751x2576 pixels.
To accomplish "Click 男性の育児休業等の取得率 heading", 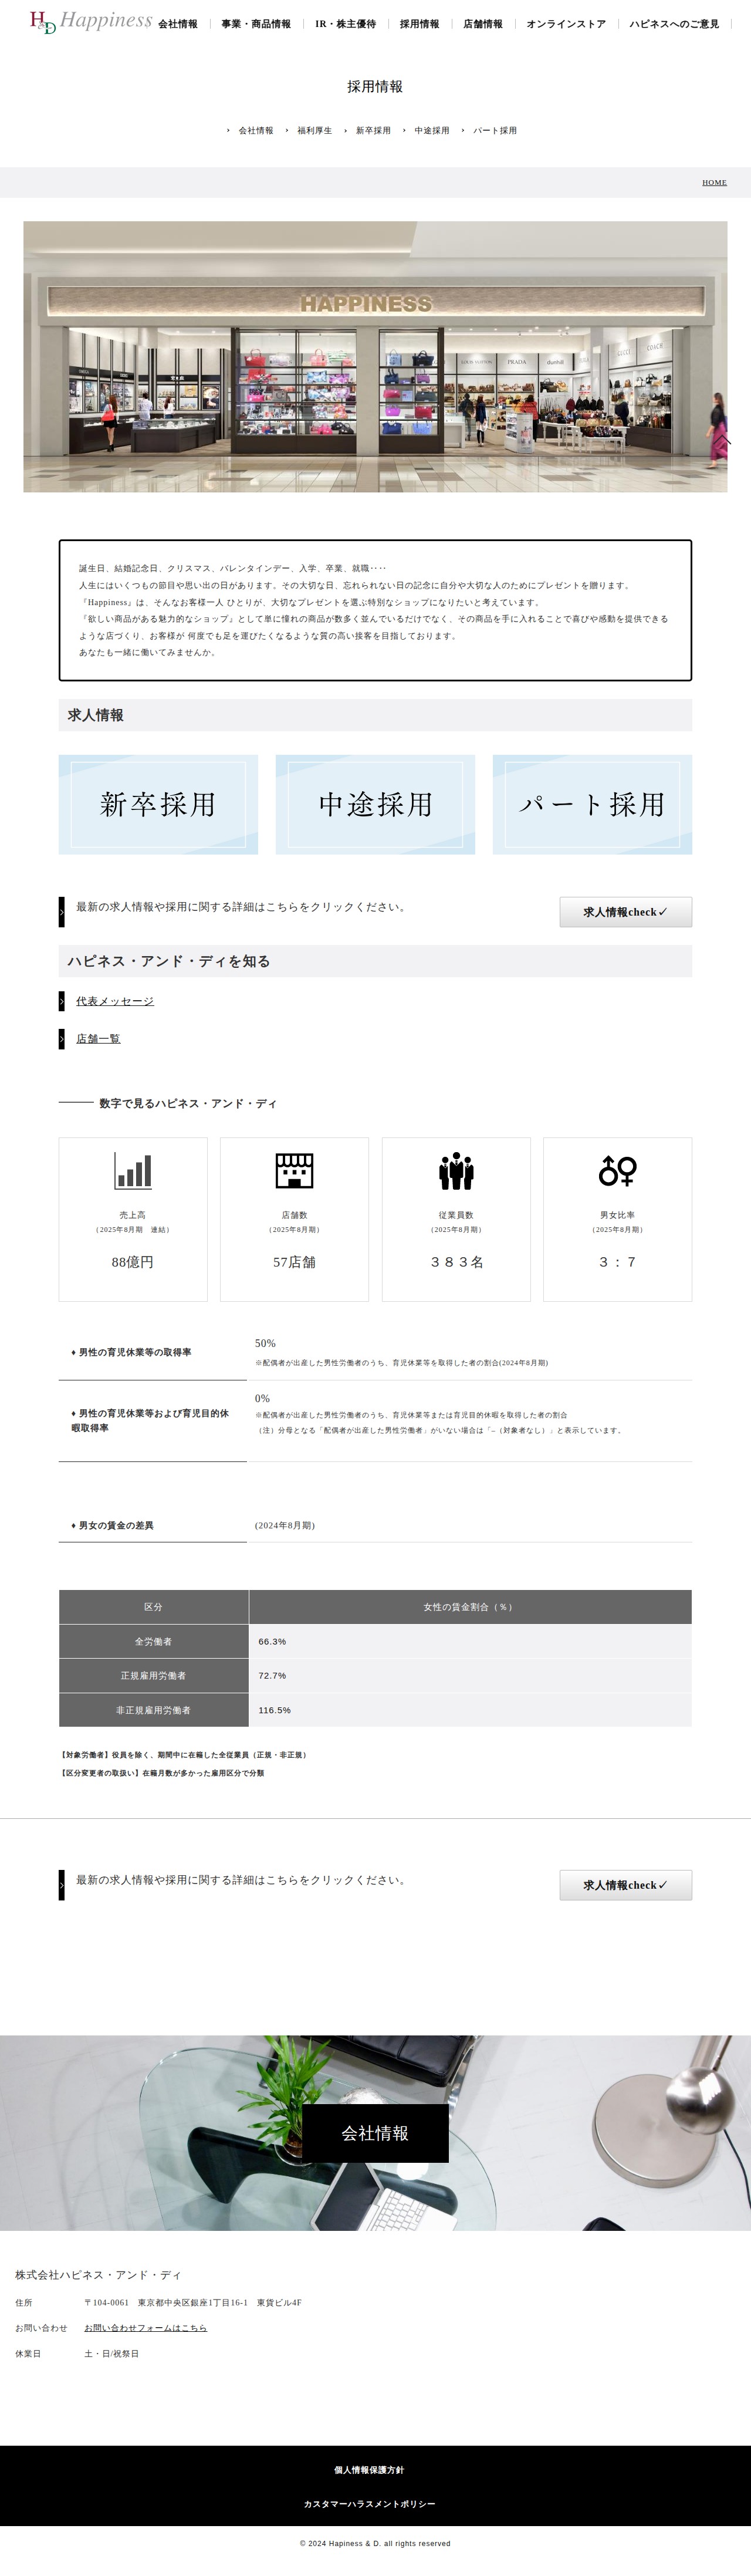I will click(131, 1352).
